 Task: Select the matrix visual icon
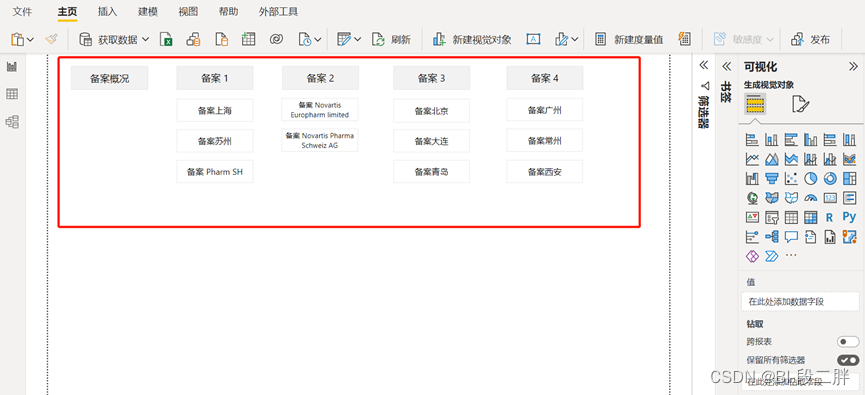[810, 217]
